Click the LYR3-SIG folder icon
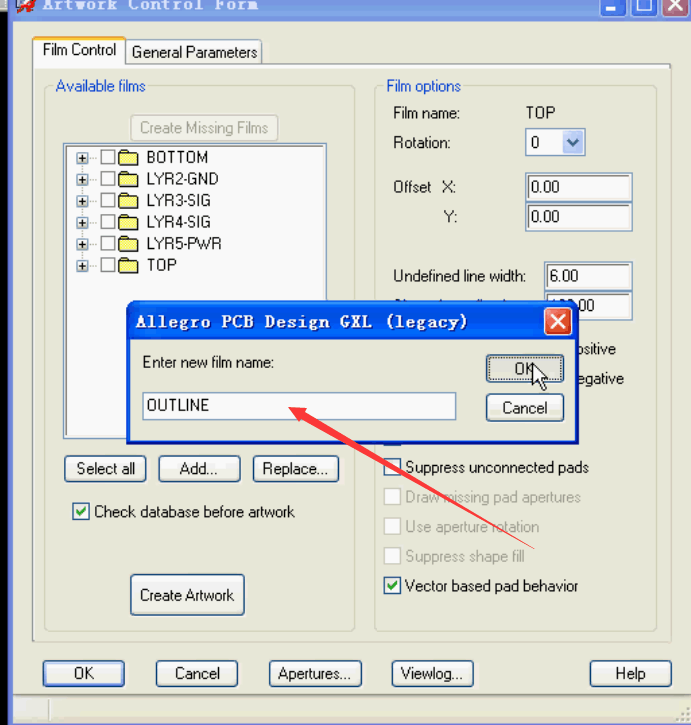 [x=128, y=201]
